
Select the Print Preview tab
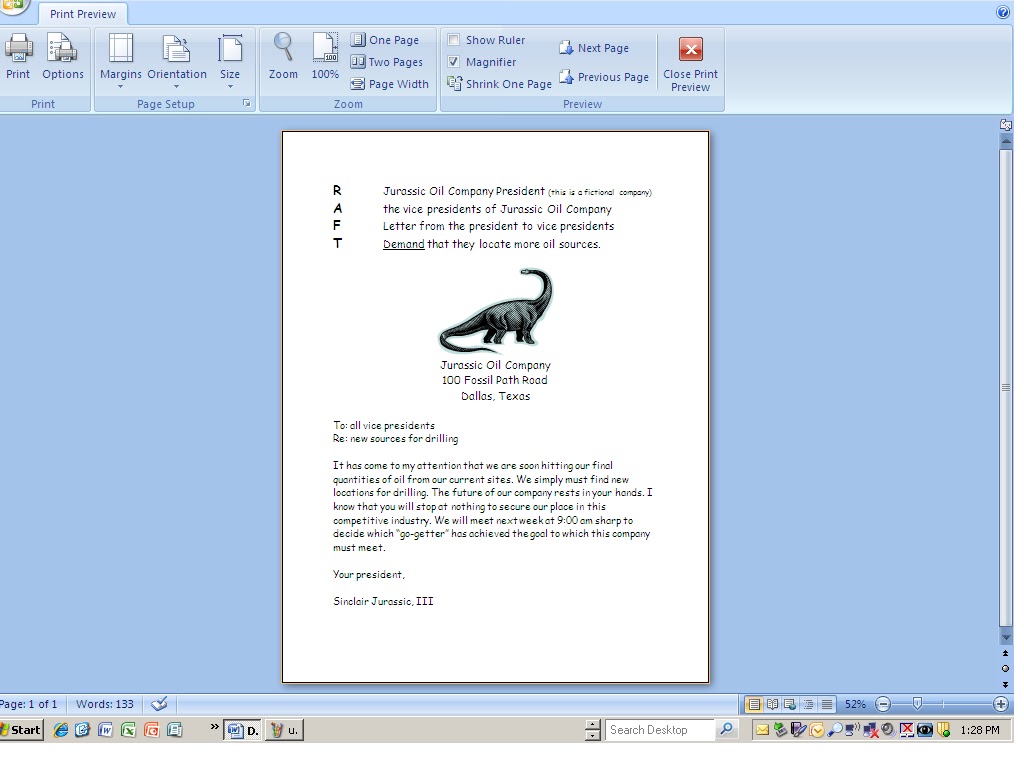(83, 14)
